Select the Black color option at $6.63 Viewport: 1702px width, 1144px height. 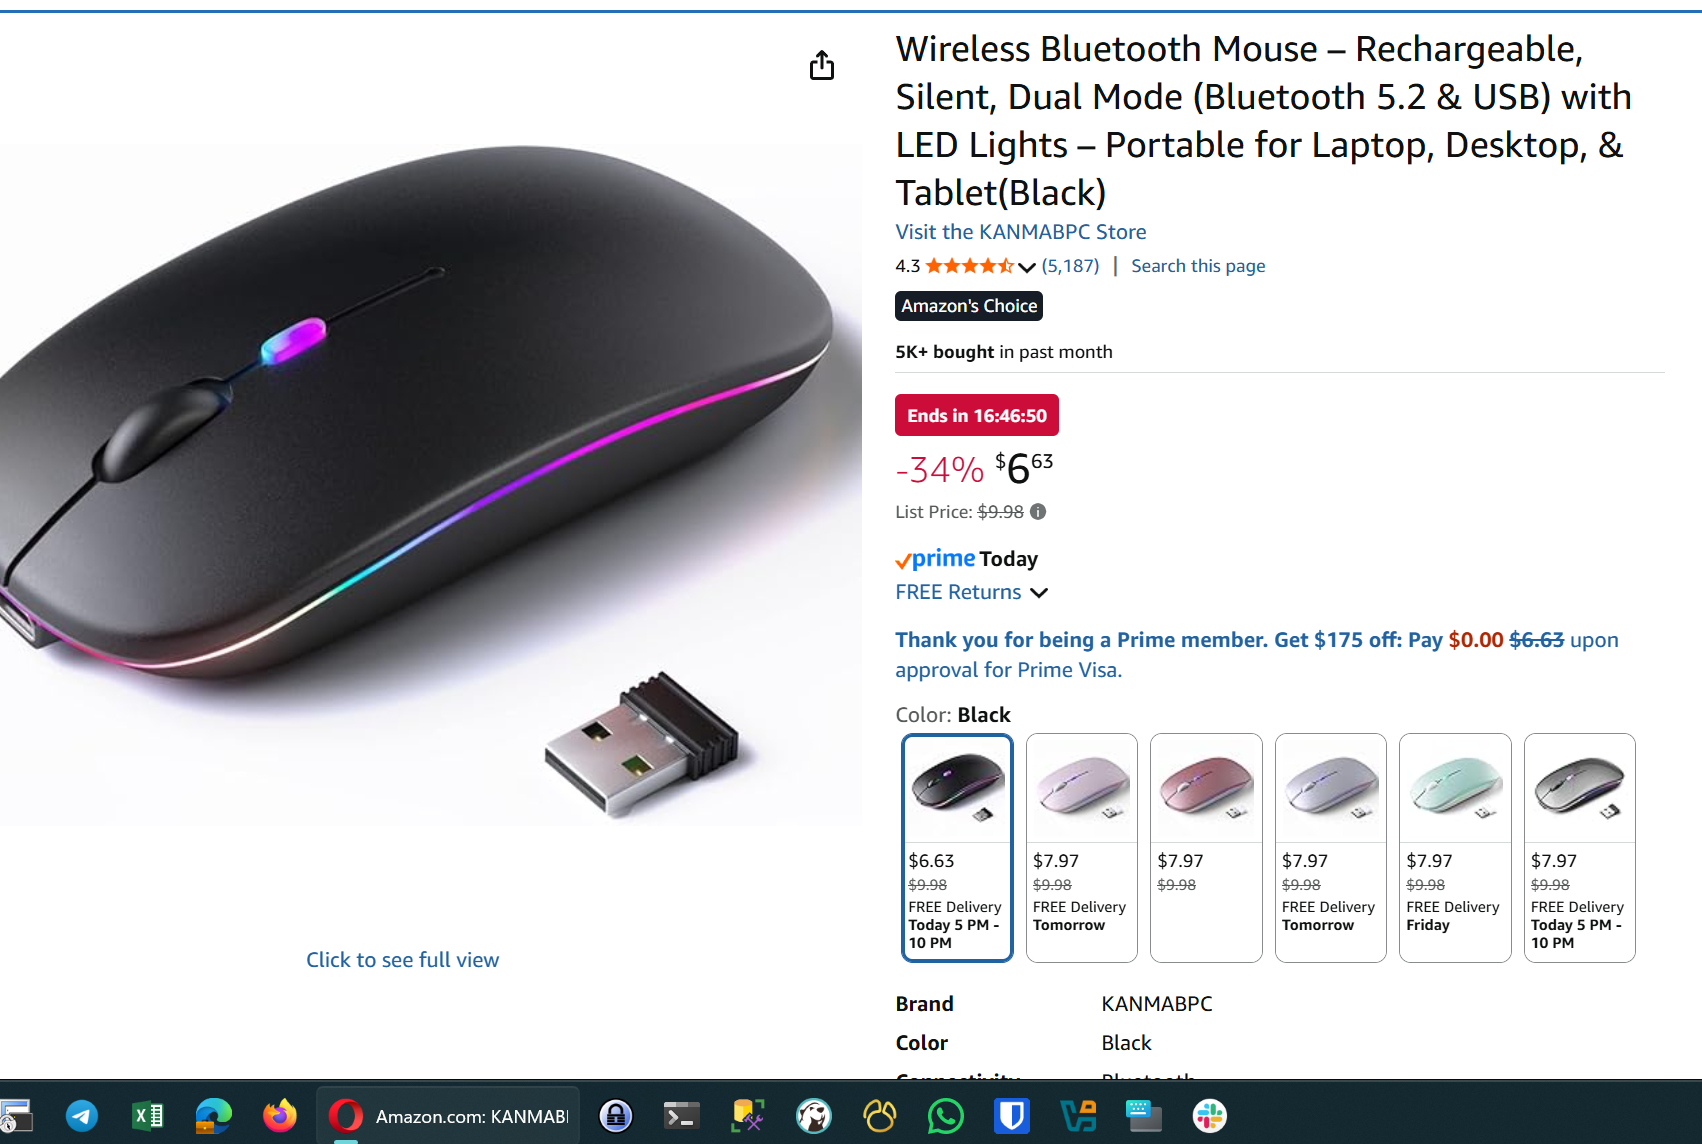pos(957,848)
